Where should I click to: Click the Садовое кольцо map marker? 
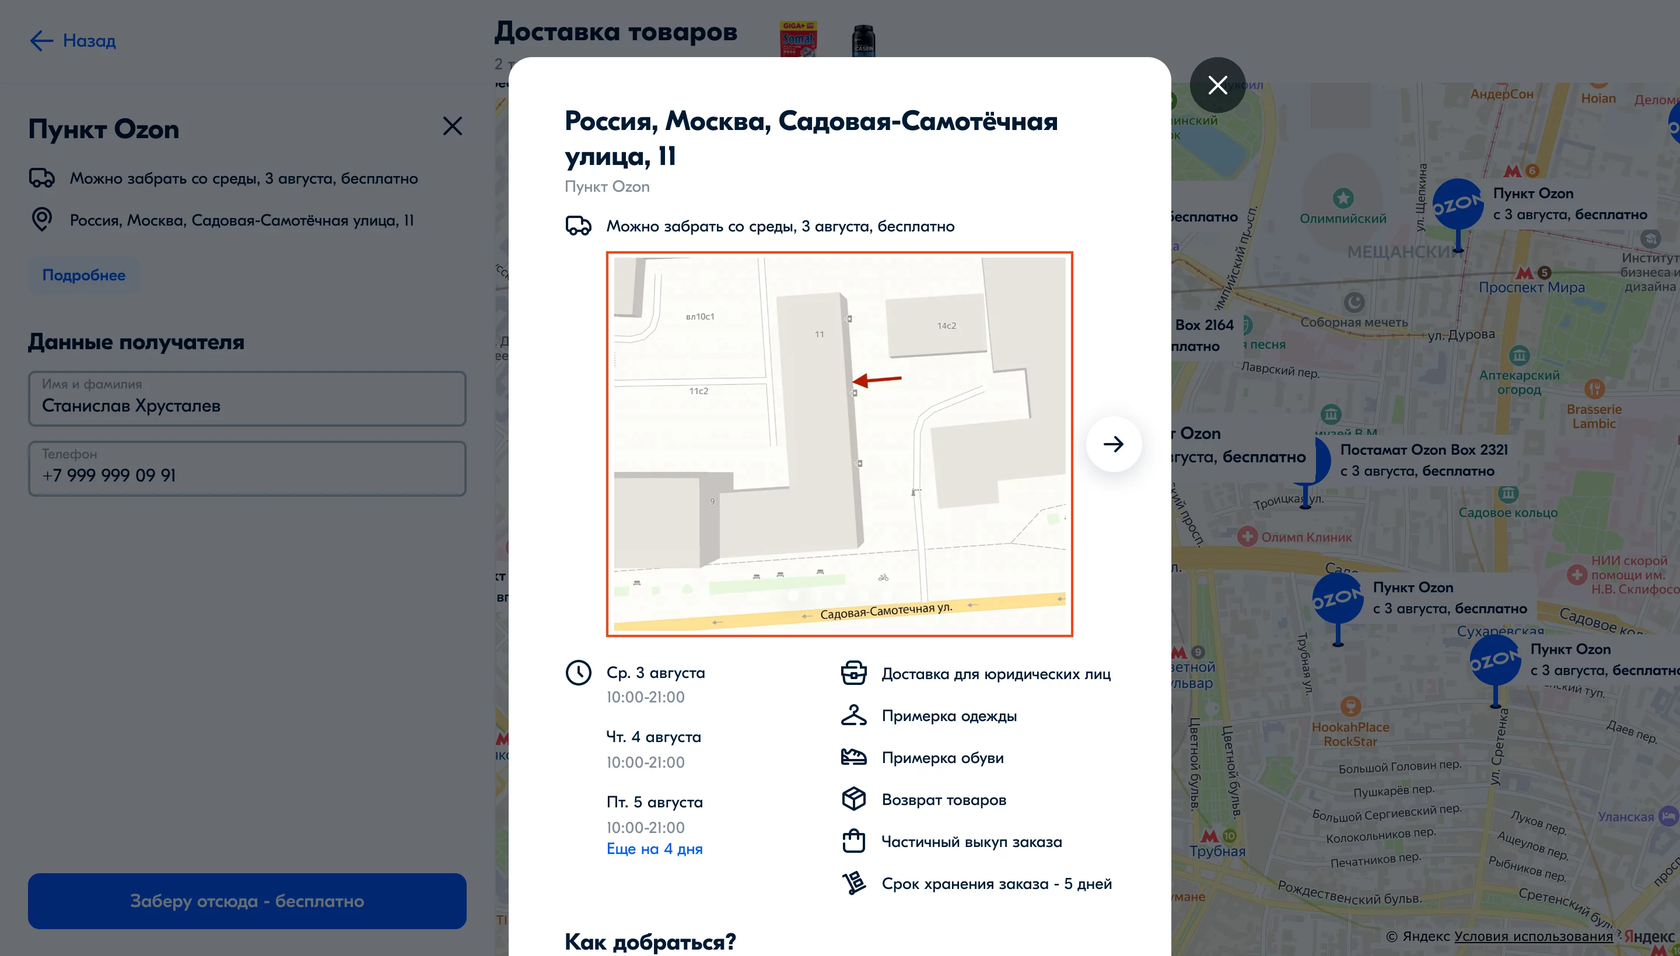1508,494
